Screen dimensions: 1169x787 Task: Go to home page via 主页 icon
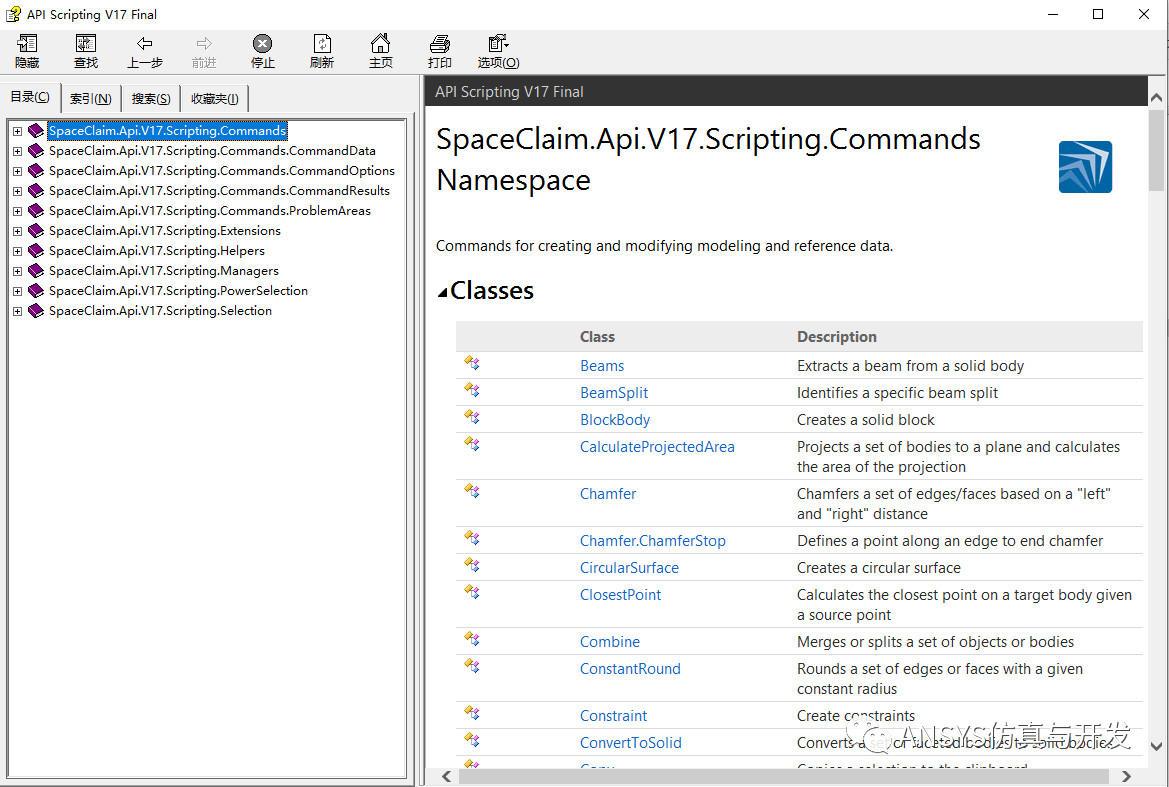tap(380, 42)
